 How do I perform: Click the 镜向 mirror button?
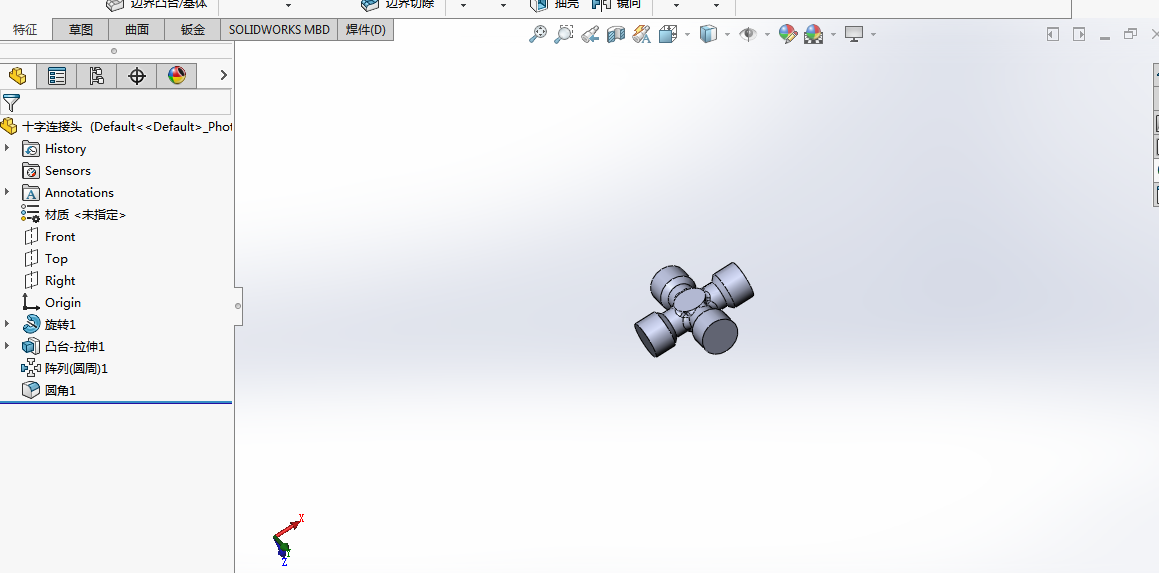[x=616, y=4]
